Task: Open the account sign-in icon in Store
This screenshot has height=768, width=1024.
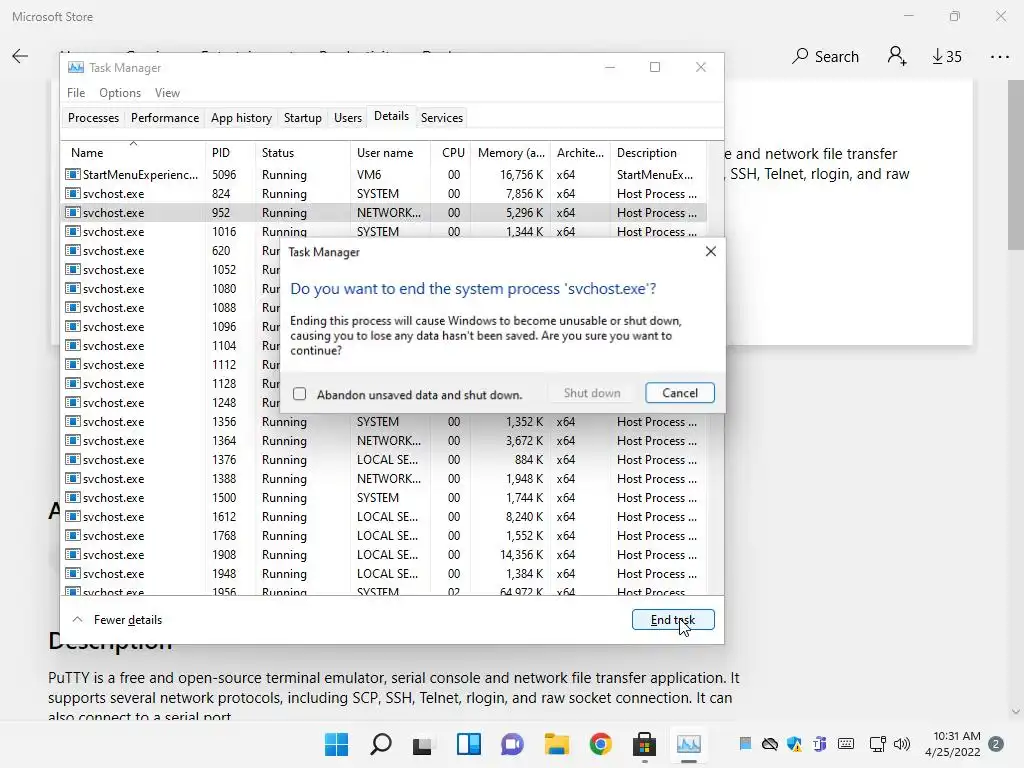Action: click(897, 56)
